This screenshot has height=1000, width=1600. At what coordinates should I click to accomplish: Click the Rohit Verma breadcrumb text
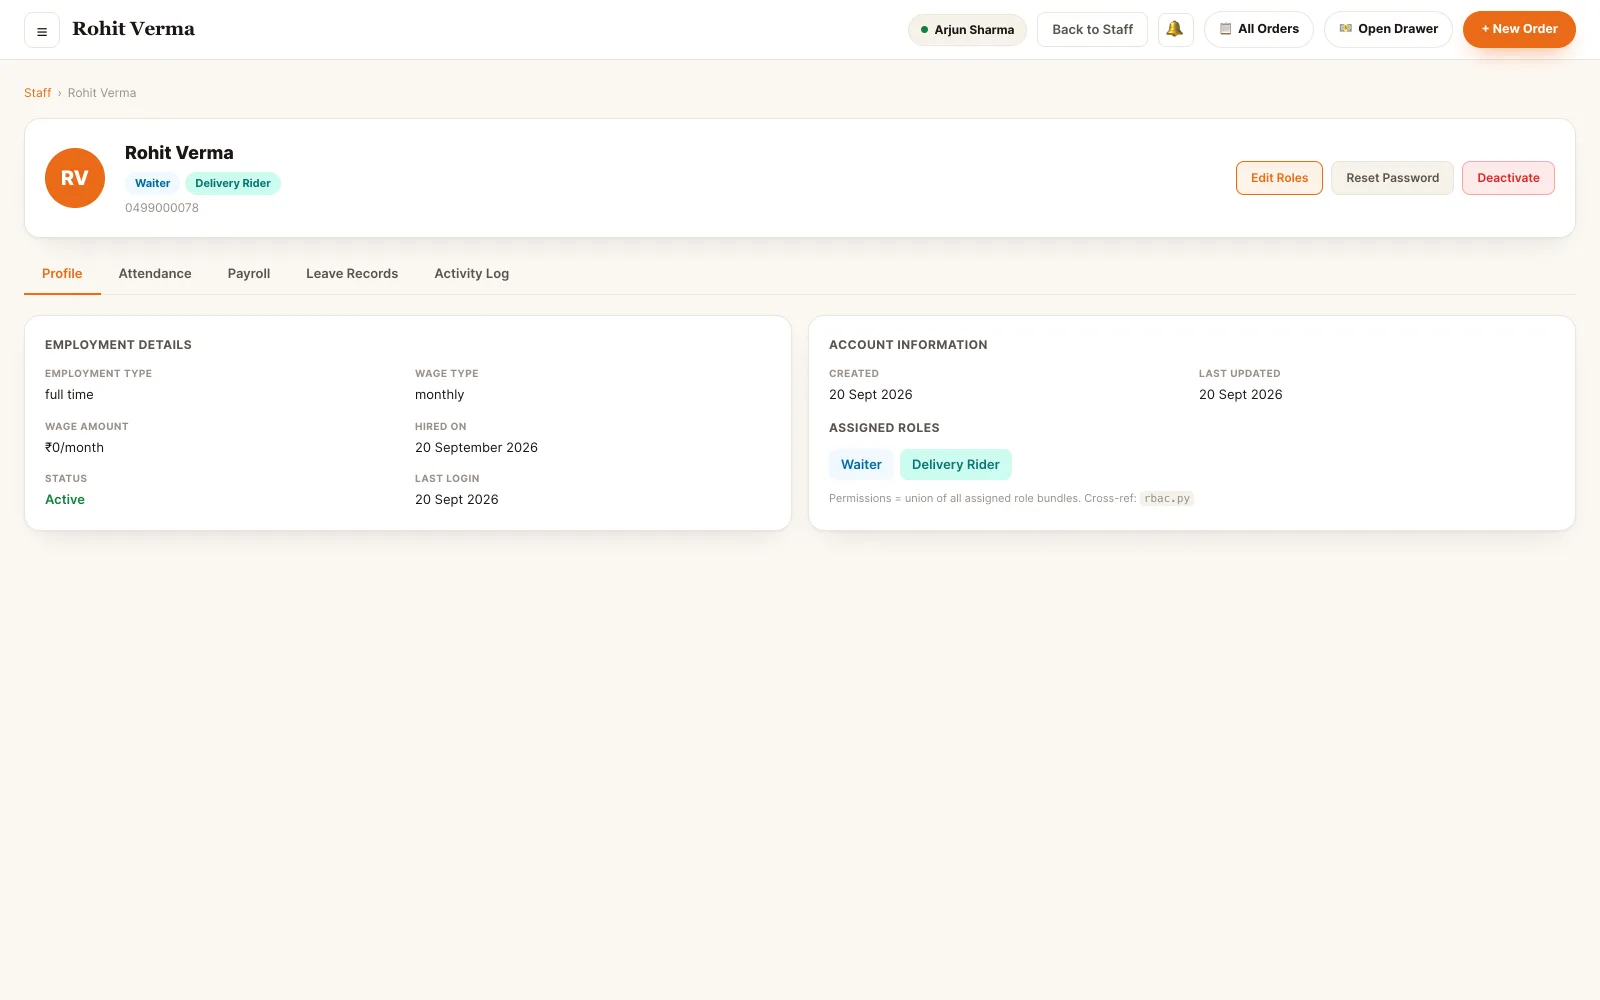pos(102,93)
